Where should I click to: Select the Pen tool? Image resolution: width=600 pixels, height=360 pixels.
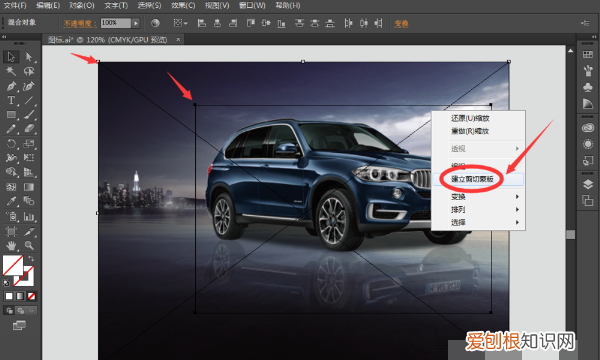coord(11,86)
